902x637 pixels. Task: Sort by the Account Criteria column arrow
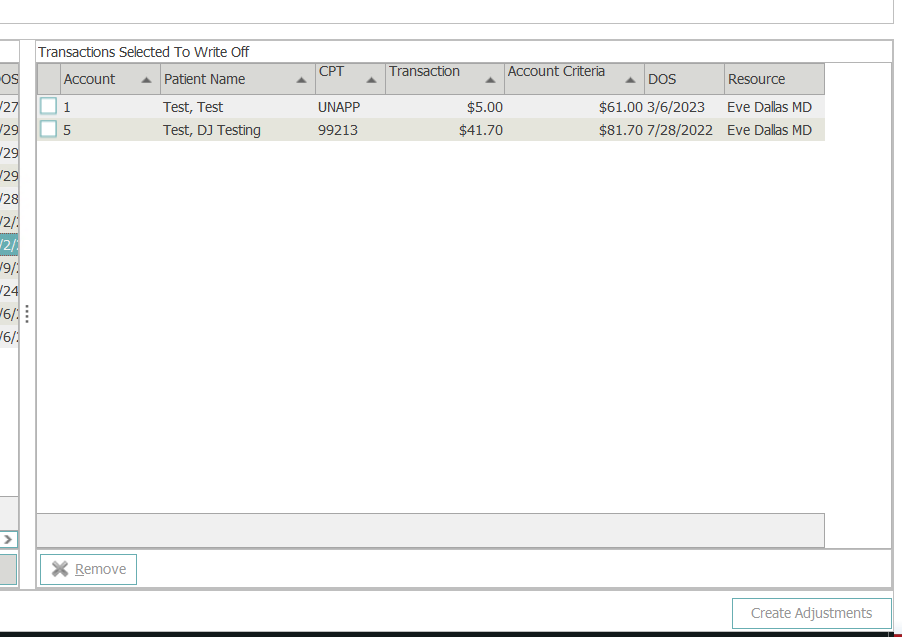pos(630,80)
